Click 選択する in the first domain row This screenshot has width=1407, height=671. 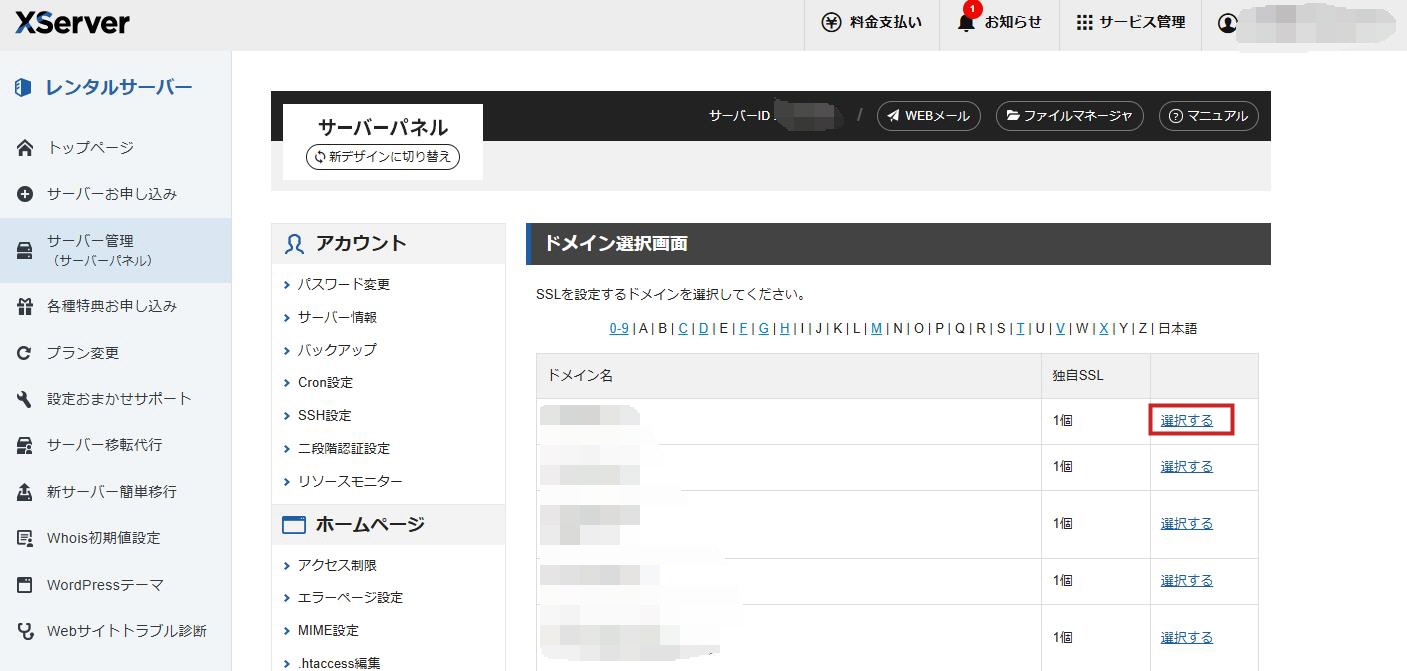(x=1187, y=421)
